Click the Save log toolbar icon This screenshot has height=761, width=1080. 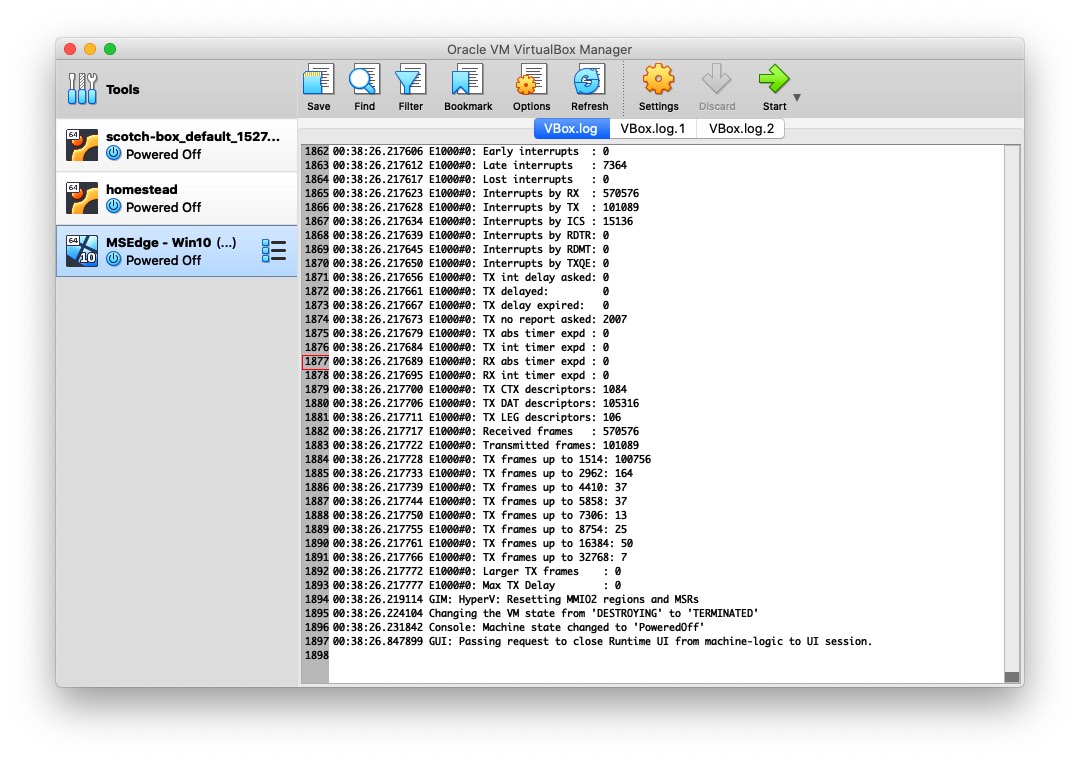pyautogui.click(x=318, y=80)
